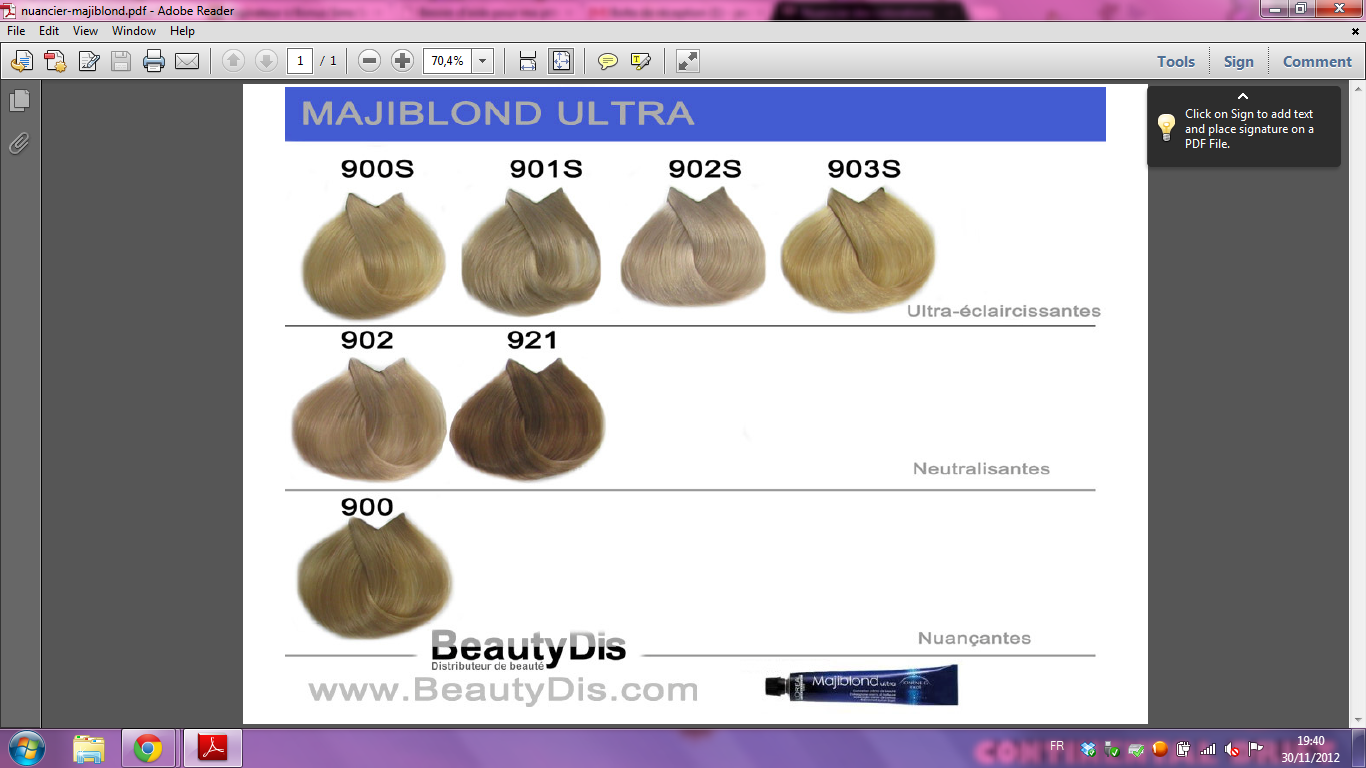Click the Print file icon

coord(153,62)
